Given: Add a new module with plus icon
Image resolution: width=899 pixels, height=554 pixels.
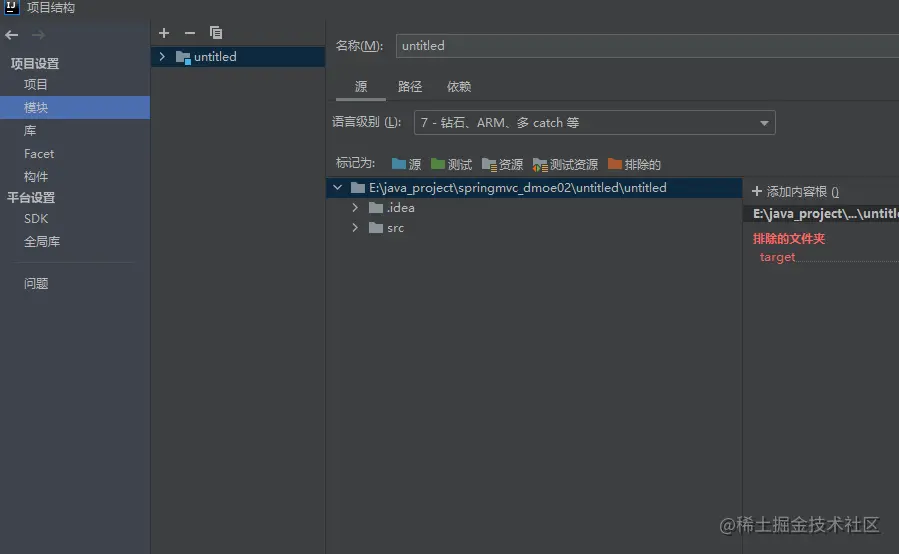Looking at the screenshot, I should pyautogui.click(x=164, y=33).
